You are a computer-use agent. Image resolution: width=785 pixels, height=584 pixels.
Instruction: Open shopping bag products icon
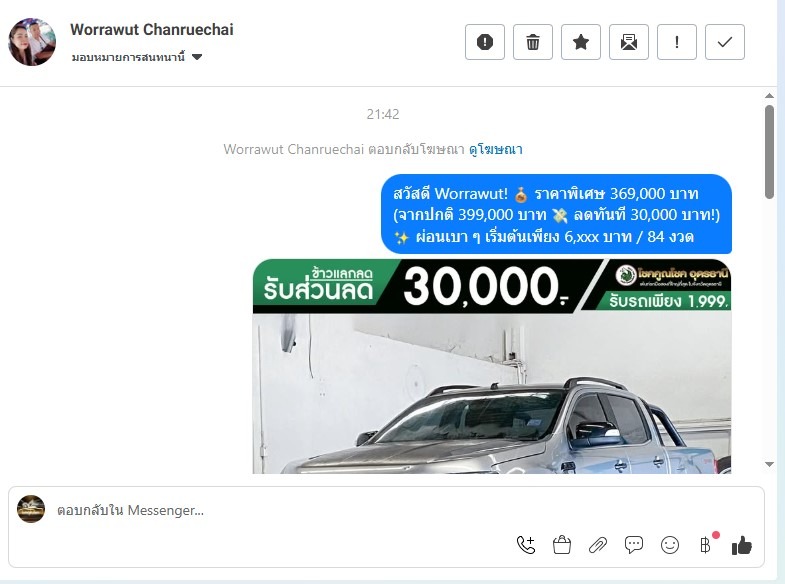[562, 545]
